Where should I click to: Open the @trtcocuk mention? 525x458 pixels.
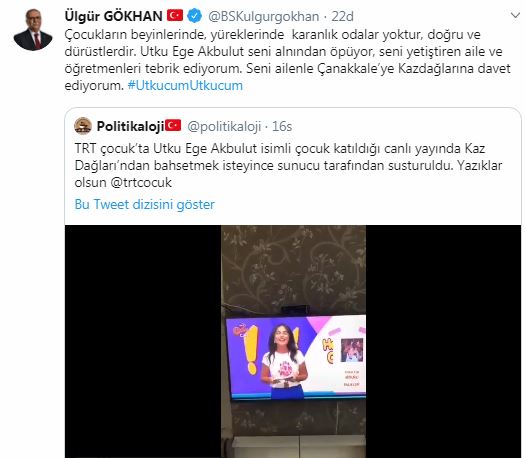coord(141,182)
